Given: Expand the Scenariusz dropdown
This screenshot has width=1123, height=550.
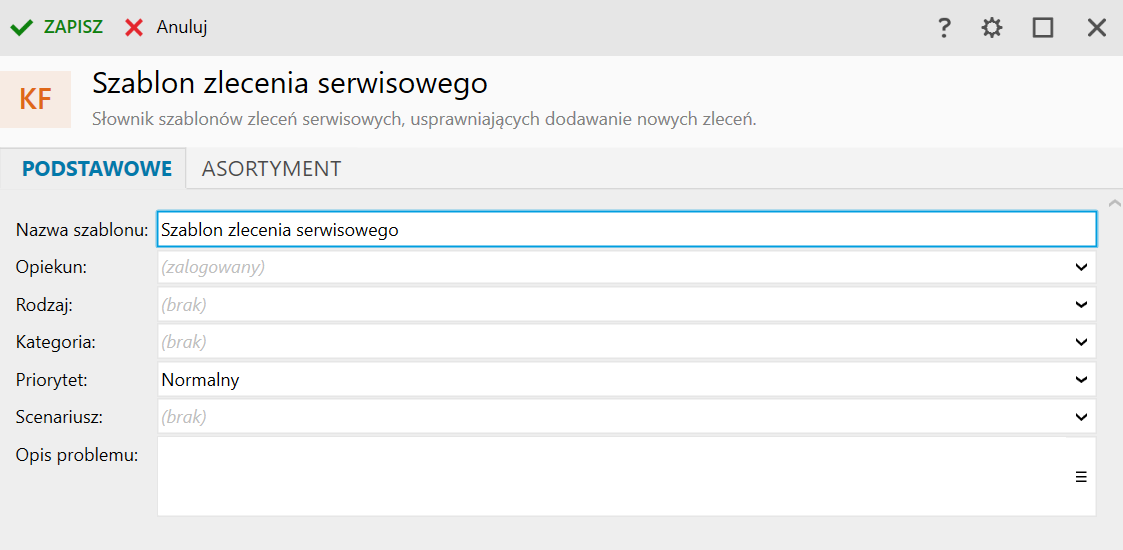Looking at the screenshot, I should pyautogui.click(x=1081, y=417).
